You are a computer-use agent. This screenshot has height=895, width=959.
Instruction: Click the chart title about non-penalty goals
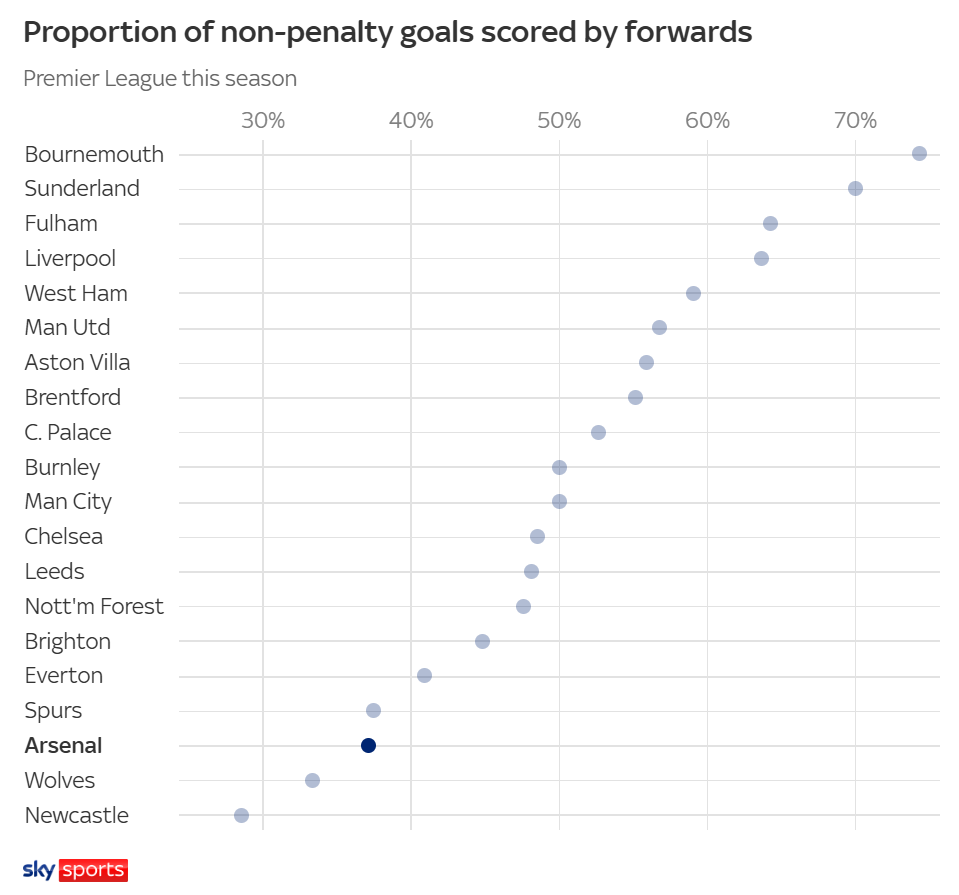point(387,32)
